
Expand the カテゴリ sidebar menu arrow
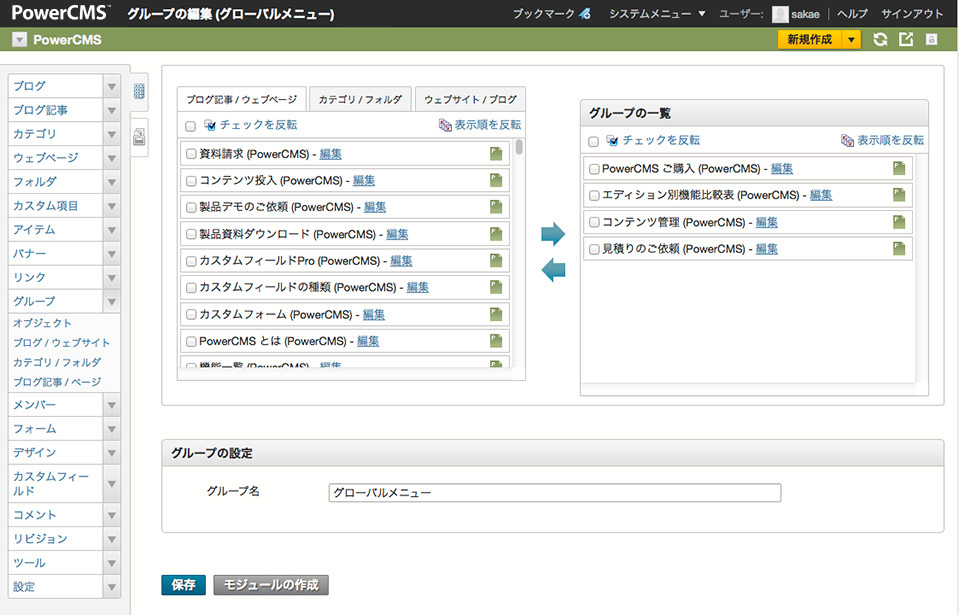pyautogui.click(x=111, y=134)
